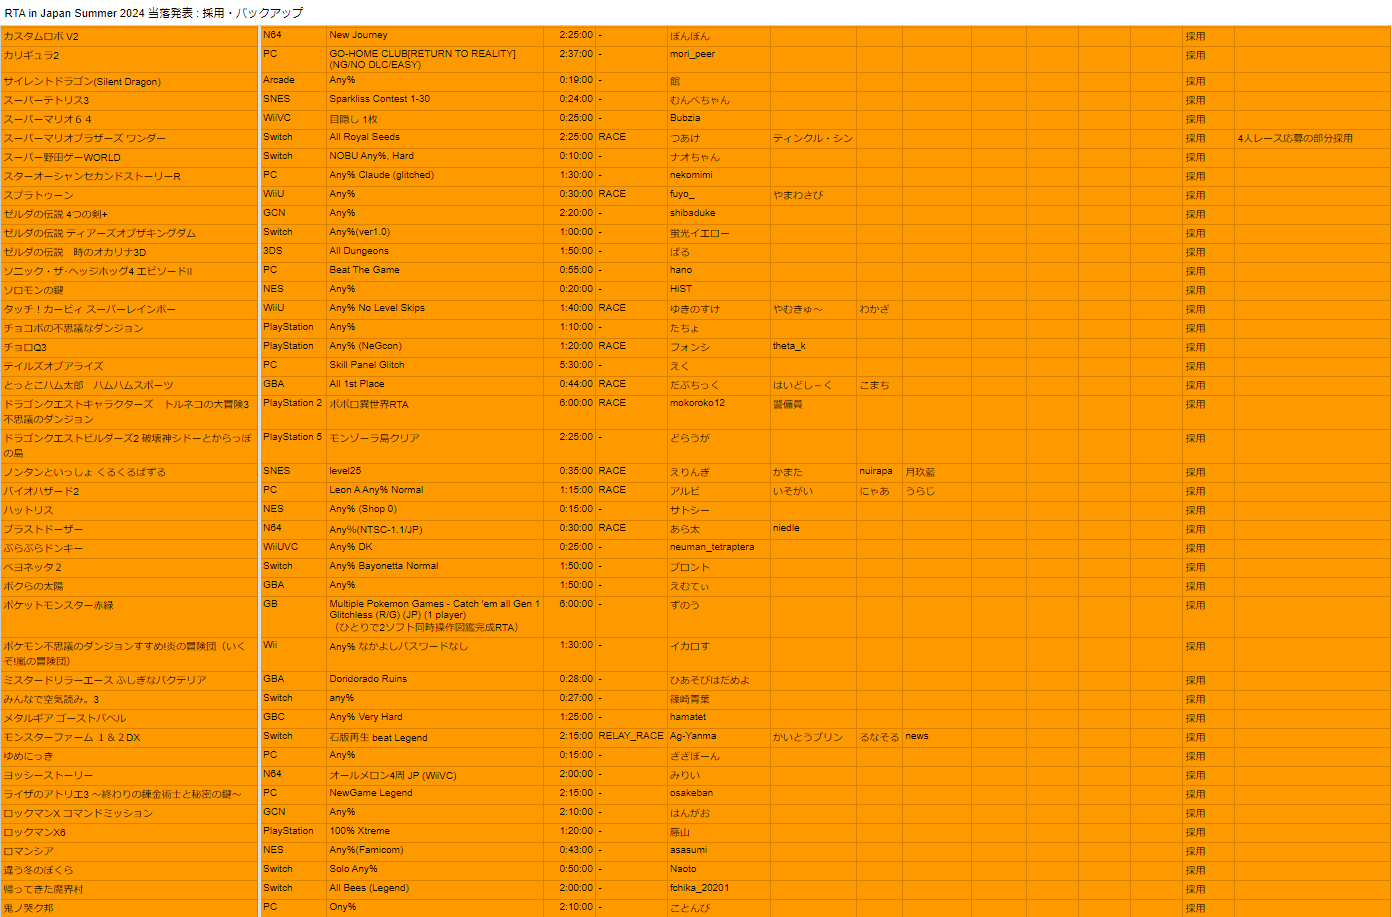Click the 'Arcade' platform cell
This screenshot has width=1392, height=917.
293,82
